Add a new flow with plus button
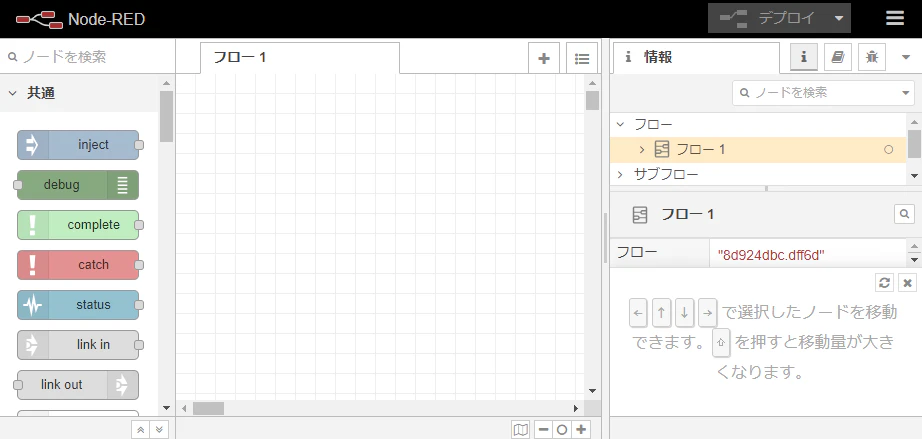Screen dimensions: 922x439 544,58
